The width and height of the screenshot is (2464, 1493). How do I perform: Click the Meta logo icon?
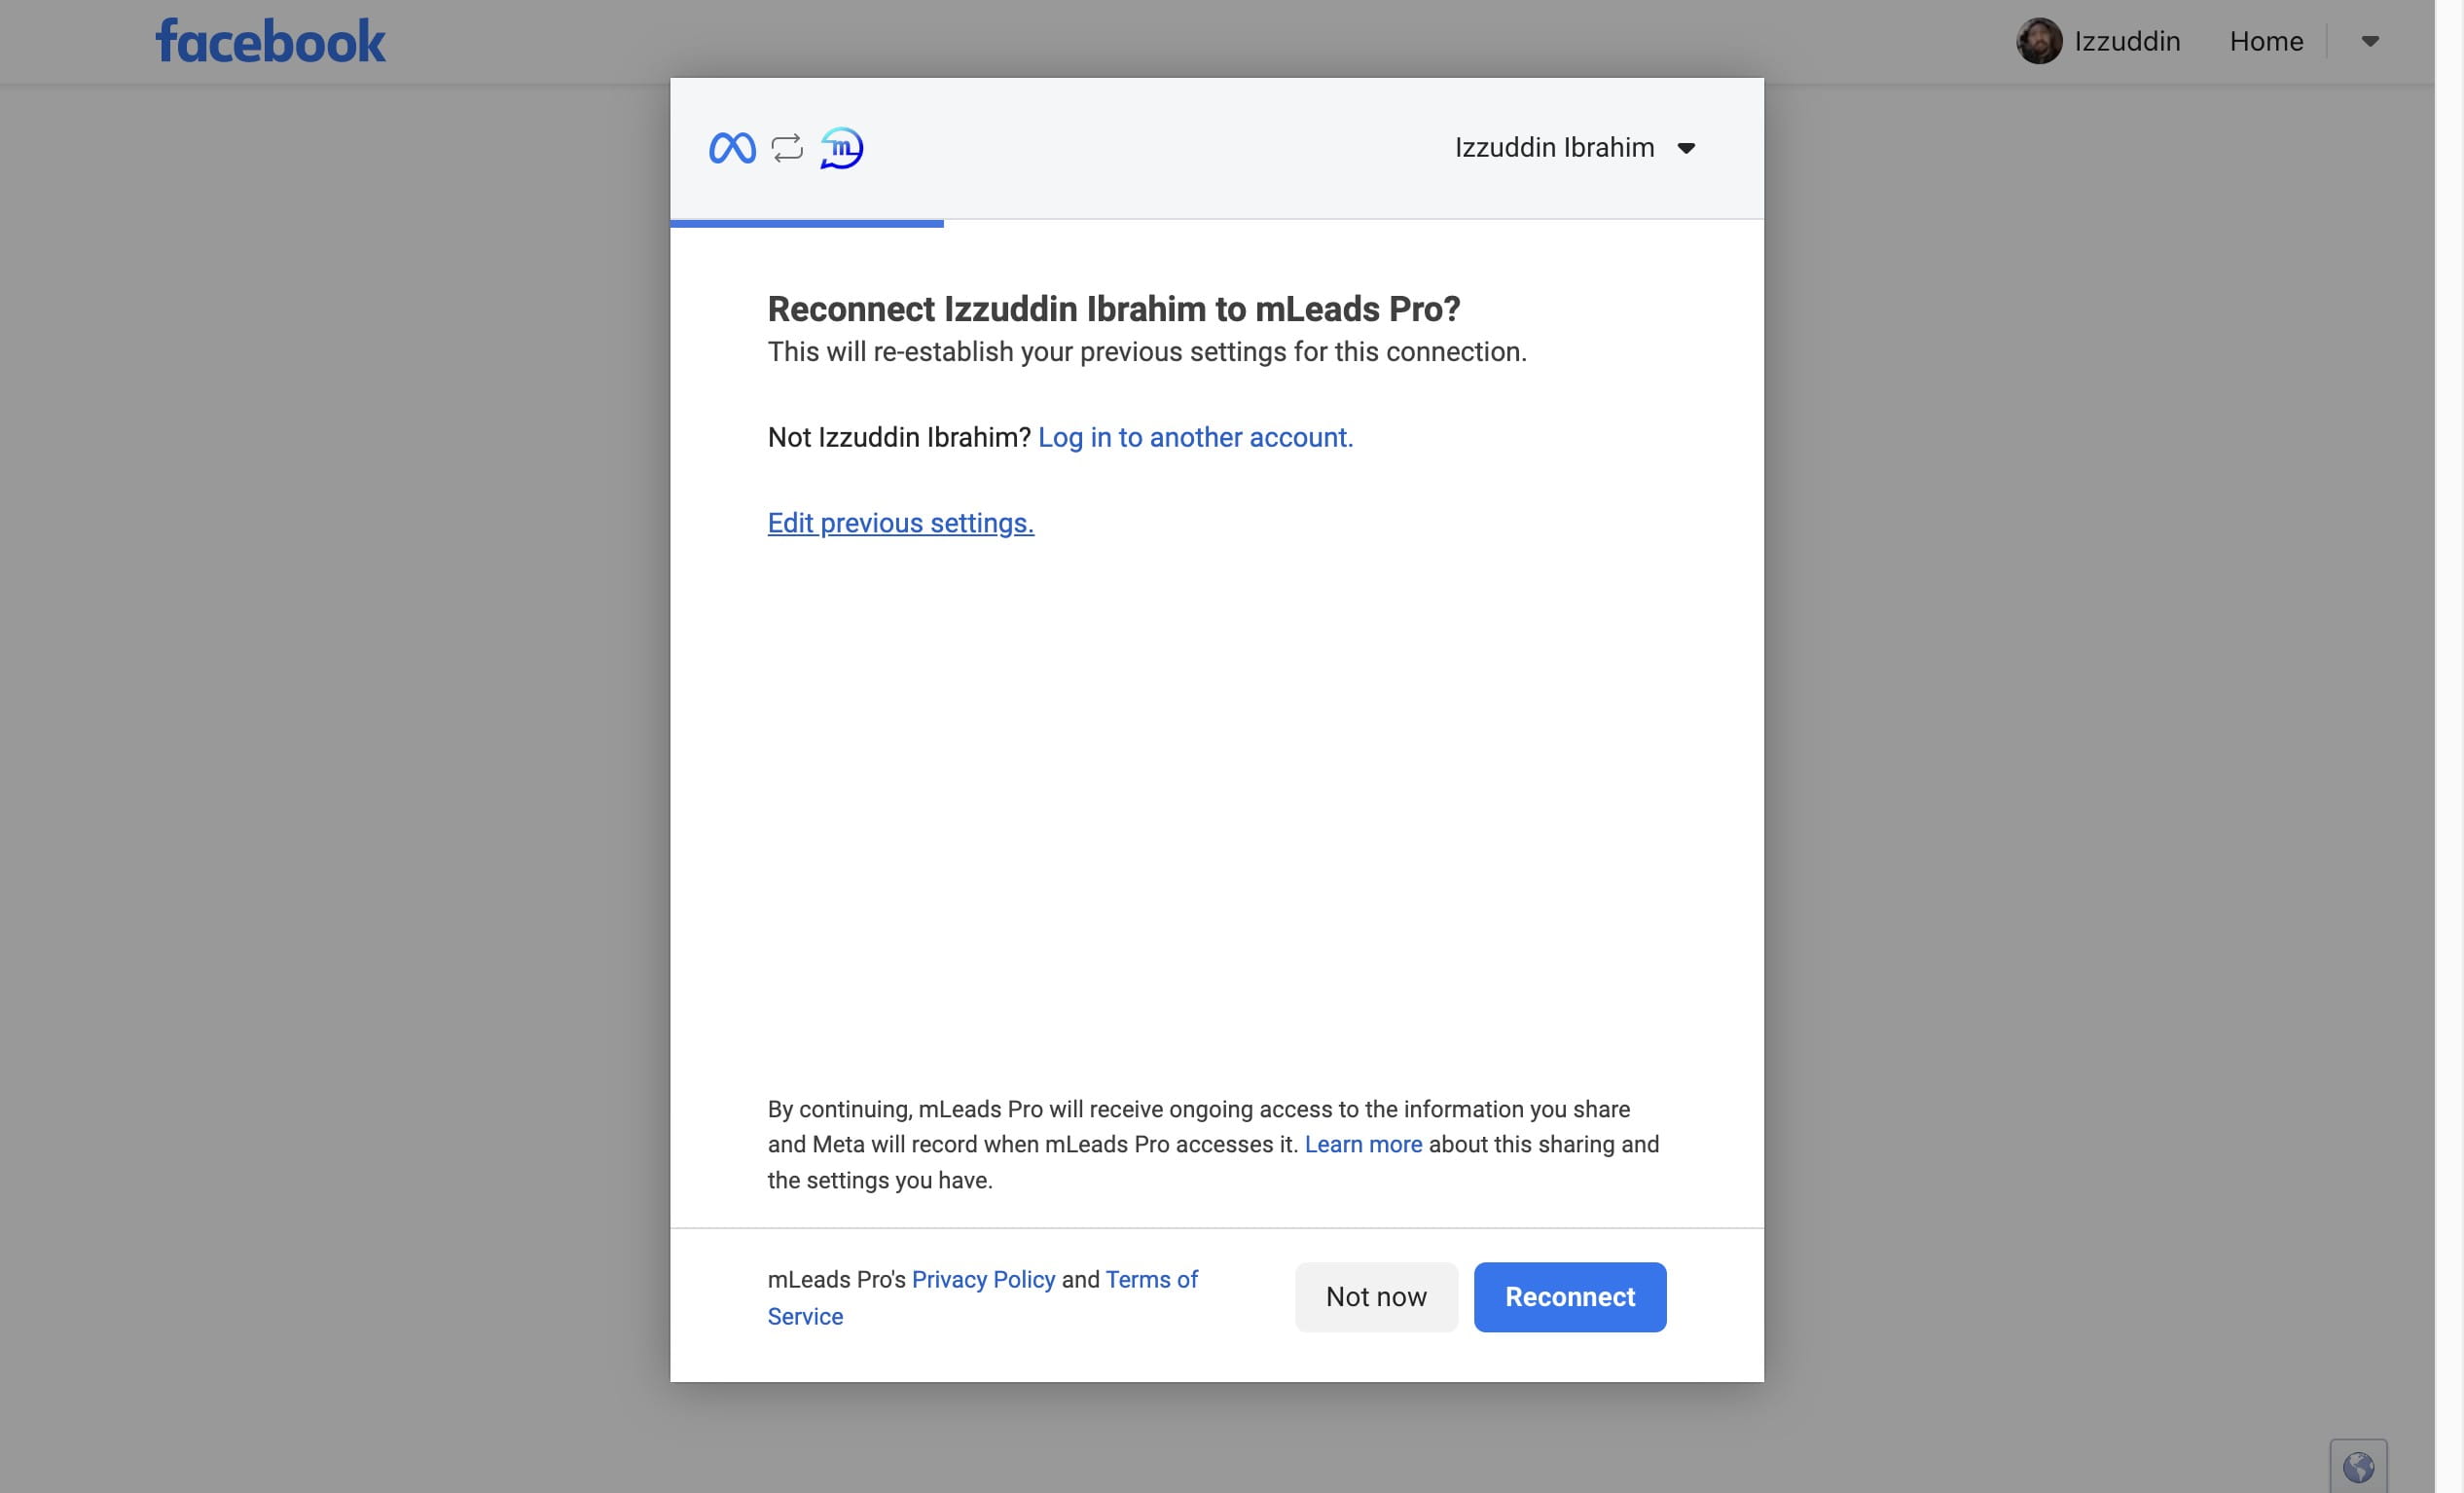tap(732, 146)
